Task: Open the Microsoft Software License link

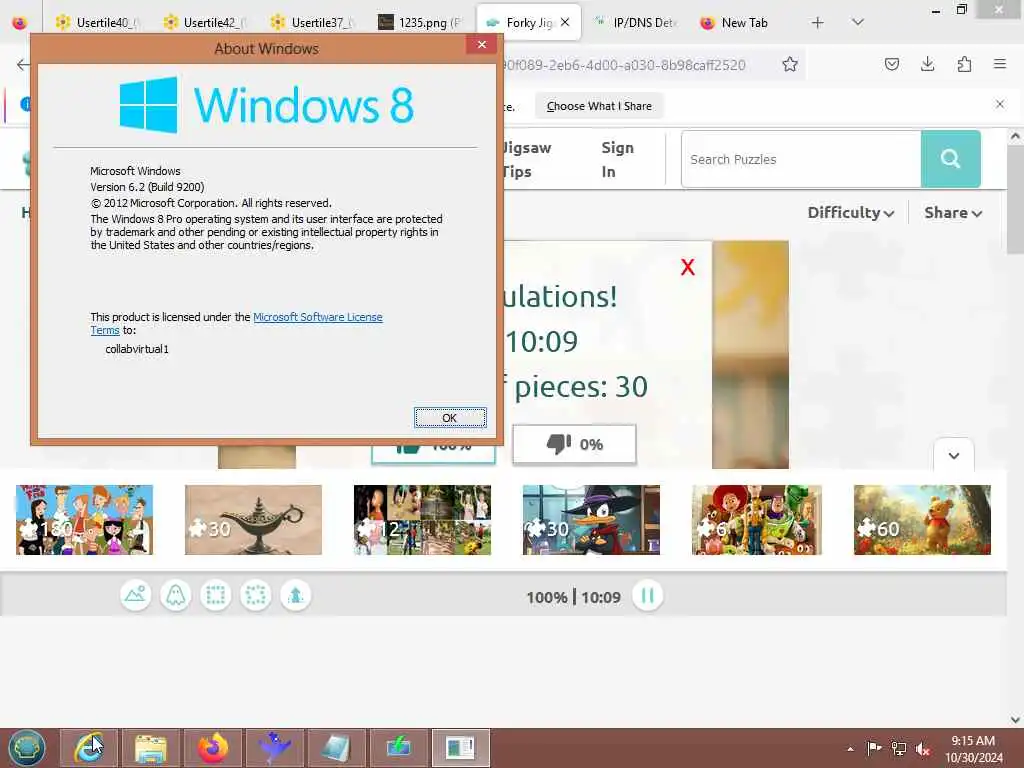Action: (x=317, y=317)
